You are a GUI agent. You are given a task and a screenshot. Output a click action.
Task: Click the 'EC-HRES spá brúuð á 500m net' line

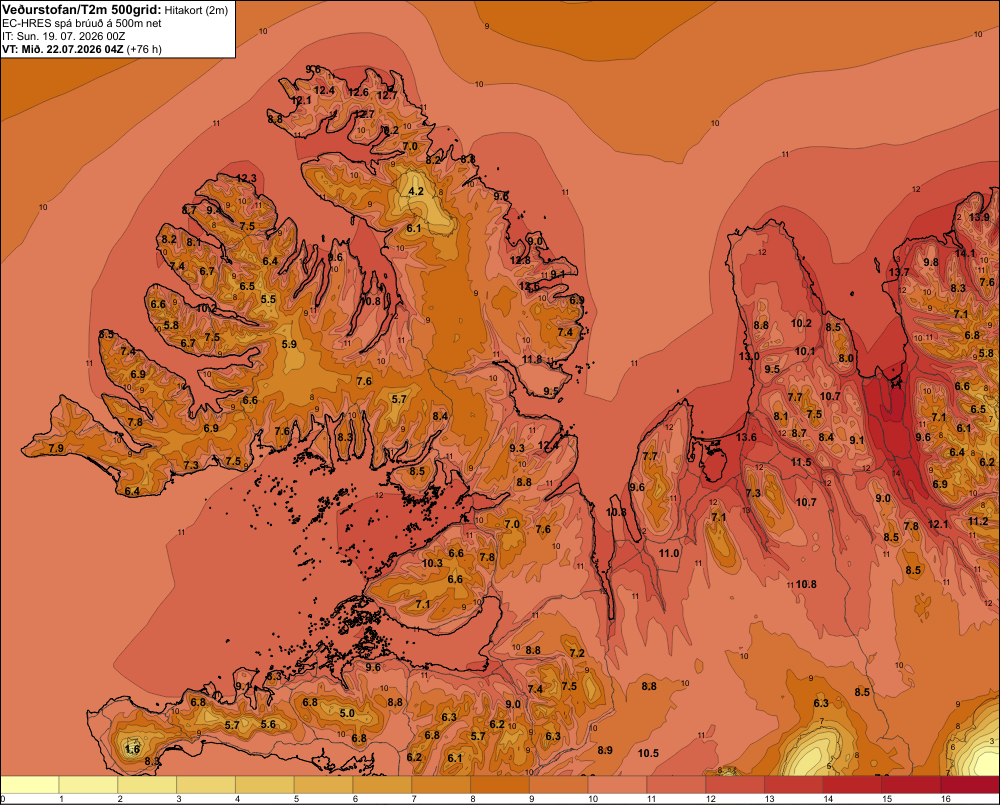click(82, 23)
